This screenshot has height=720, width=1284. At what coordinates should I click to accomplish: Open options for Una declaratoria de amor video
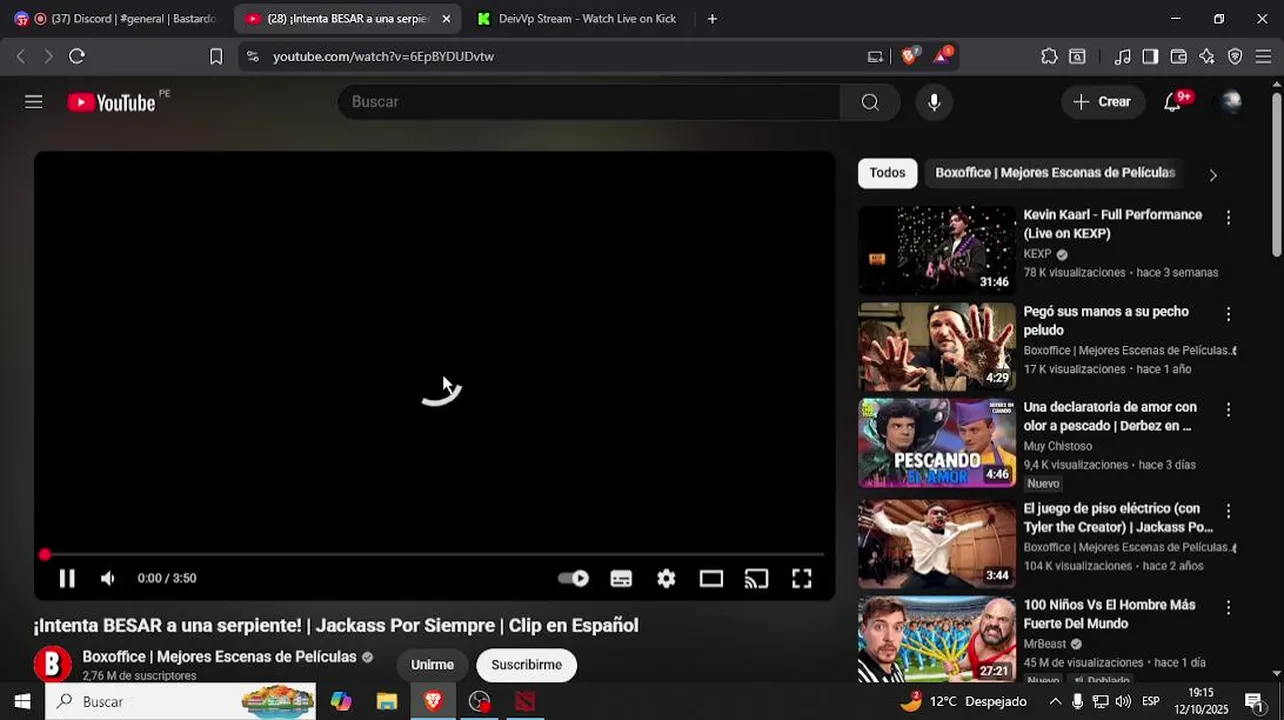(x=1228, y=410)
